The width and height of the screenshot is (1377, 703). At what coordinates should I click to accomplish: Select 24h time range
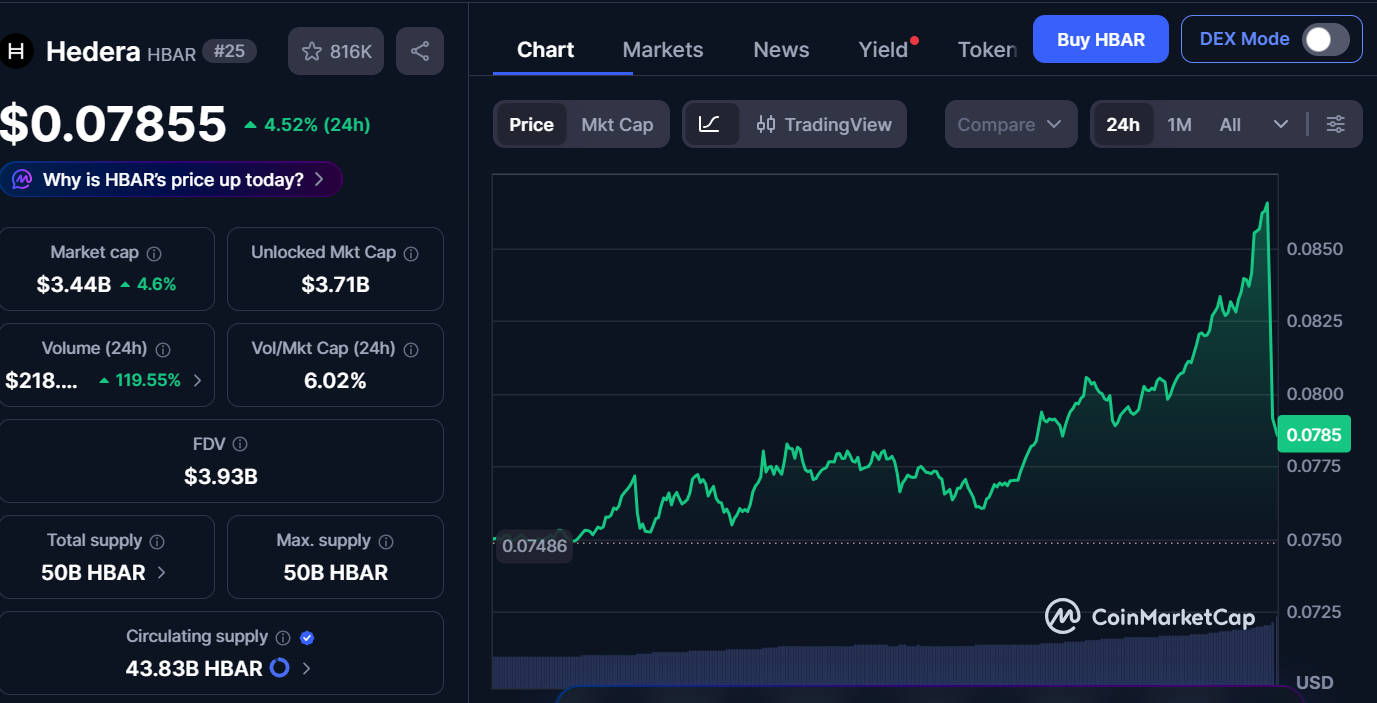click(1123, 124)
